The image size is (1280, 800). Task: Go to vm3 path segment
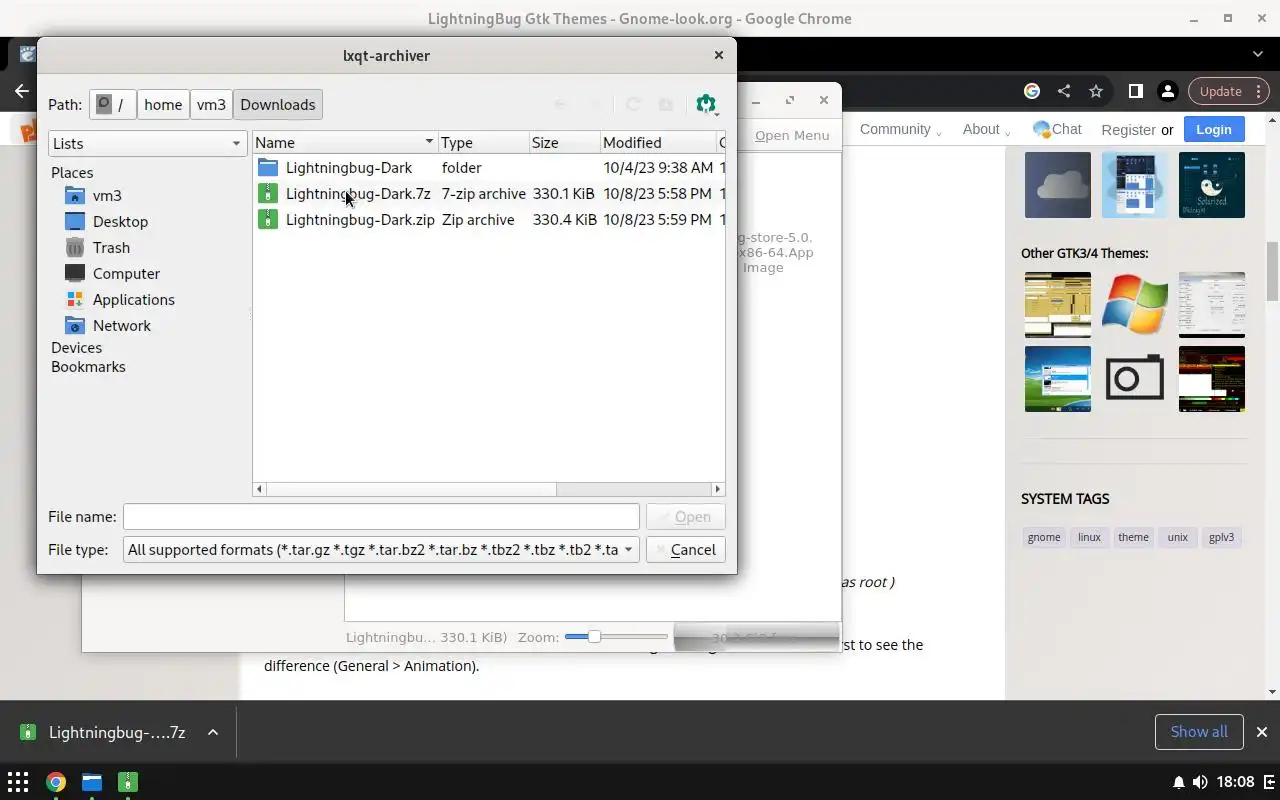(211, 104)
